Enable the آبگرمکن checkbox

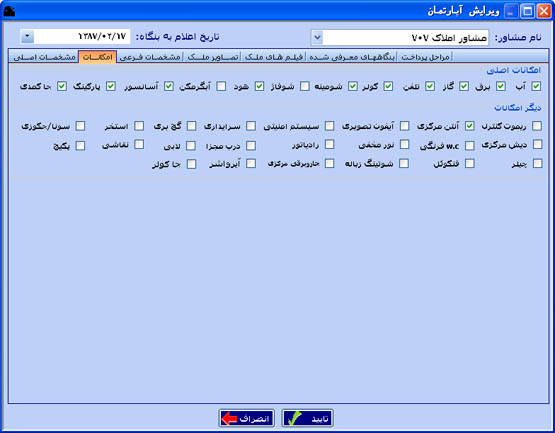221,86
